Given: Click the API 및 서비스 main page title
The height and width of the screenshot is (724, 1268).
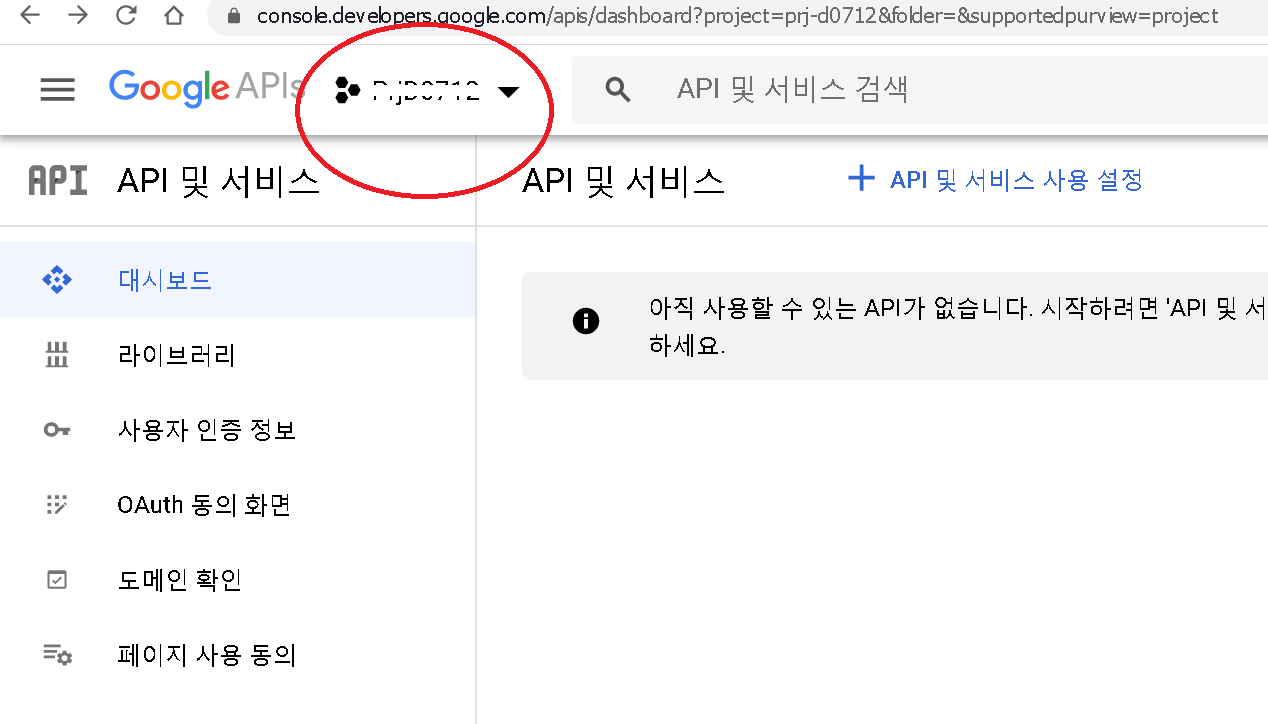Looking at the screenshot, I should (x=623, y=181).
